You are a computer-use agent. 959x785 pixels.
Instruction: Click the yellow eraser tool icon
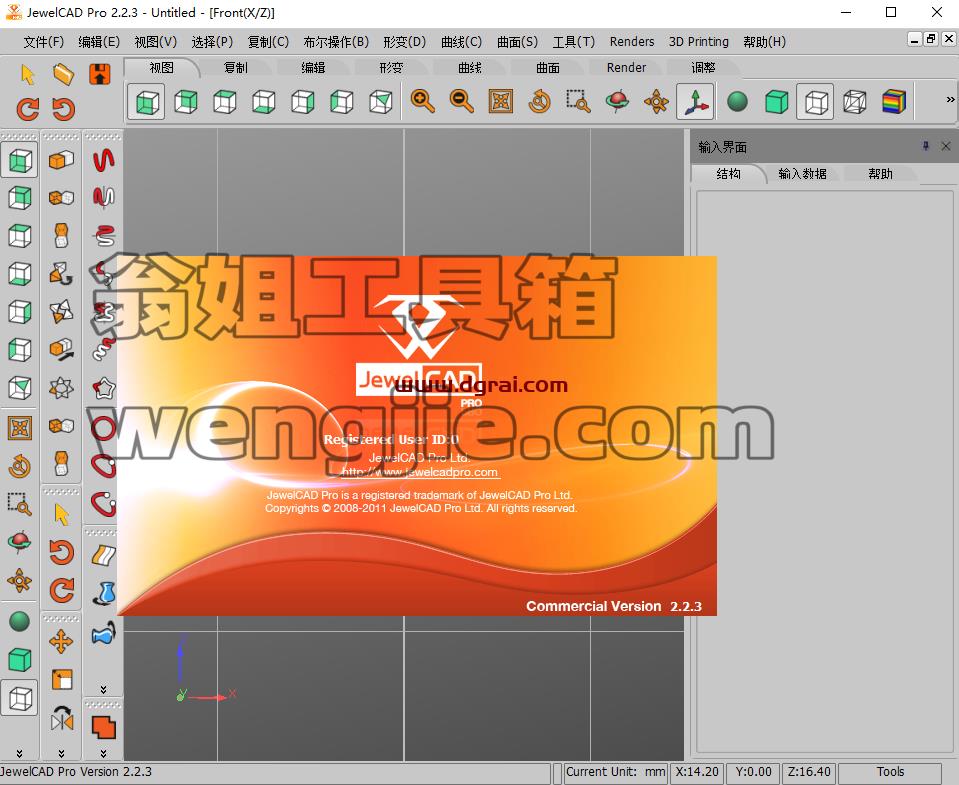click(x=63, y=74)
